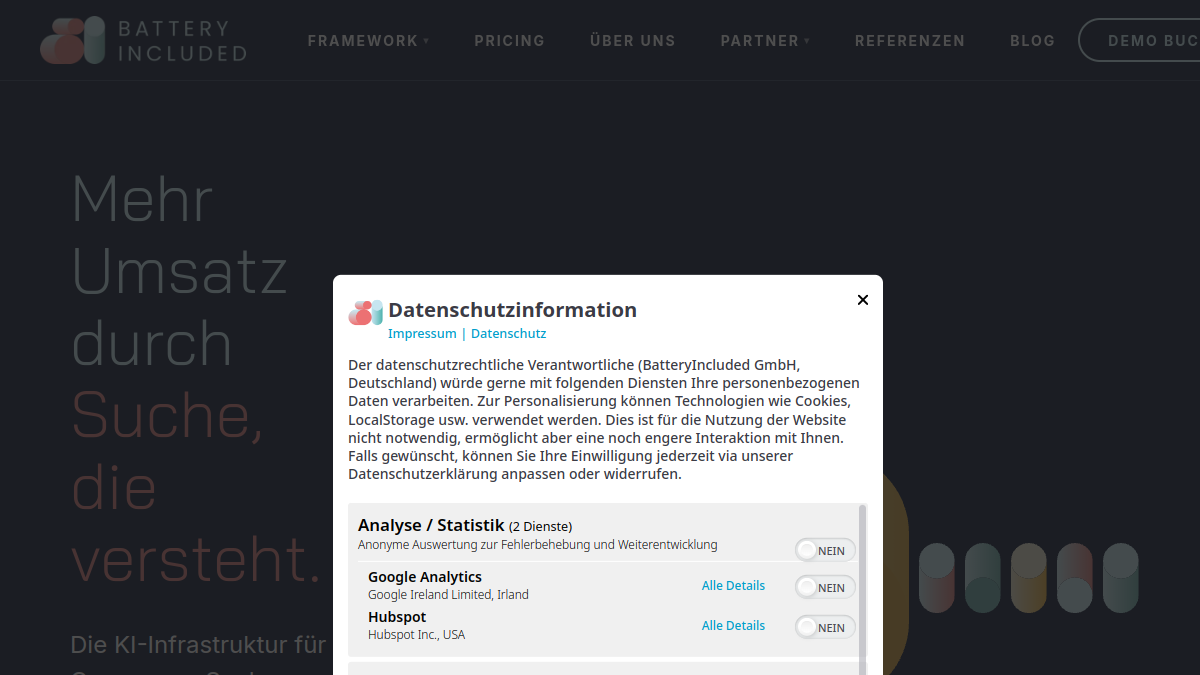Screen dimensions: 1200x675
Task: Click the logo icon beside Datenschutzinformation title
Action: (x=366, y=312)
